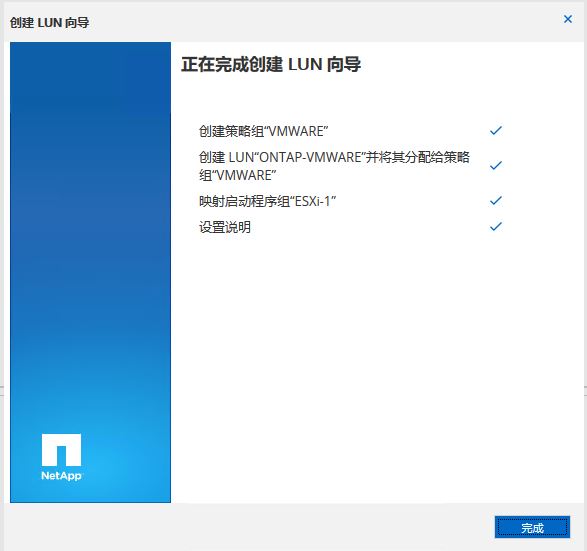Screen dimensions: 587x551
Task: Click the NetApp logo icon
Action: tap(61, 450)
